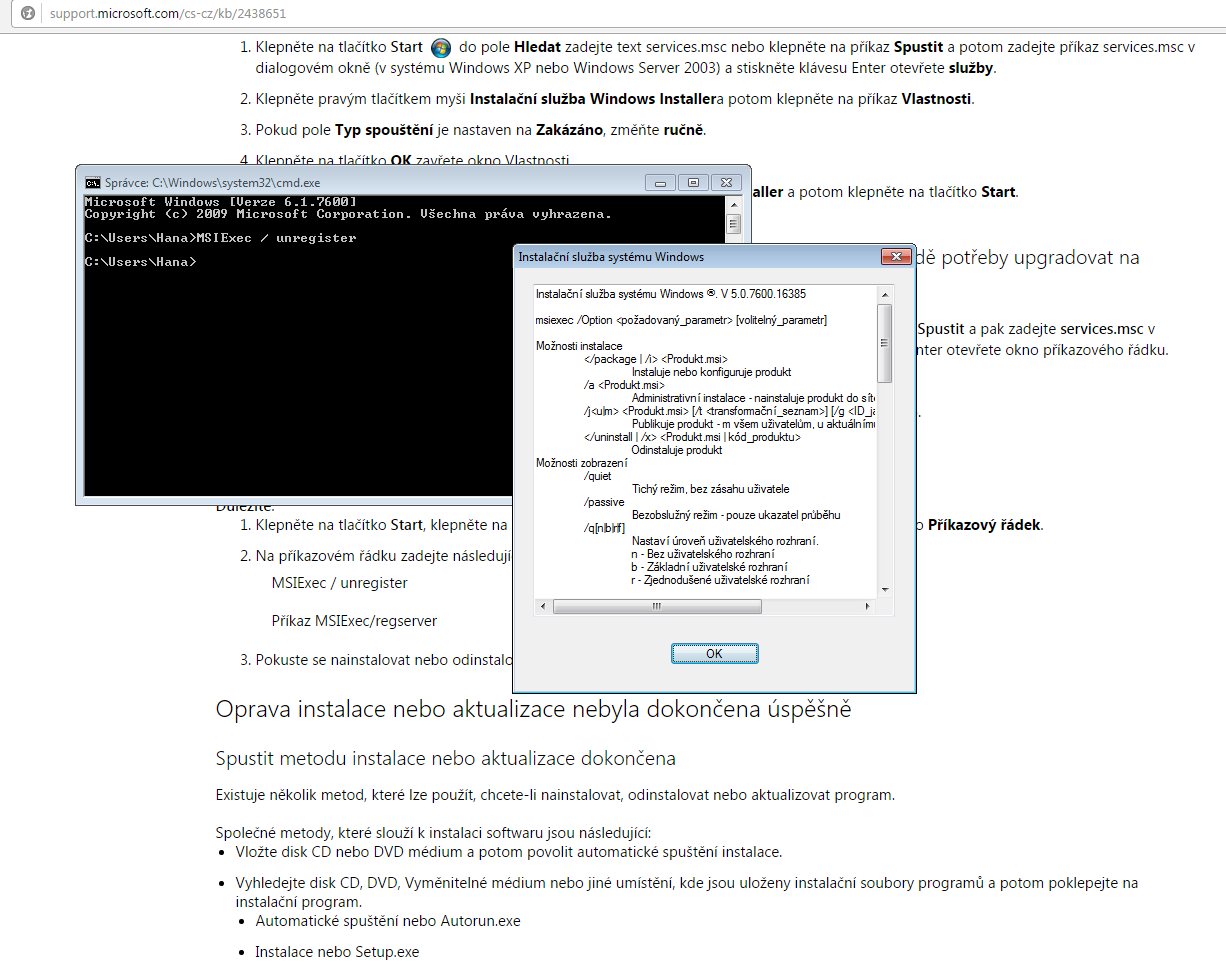1226x966 pixels.
Task: Click the dialog title 'Instalační služba systému Windows'
Action: point(611,257)
